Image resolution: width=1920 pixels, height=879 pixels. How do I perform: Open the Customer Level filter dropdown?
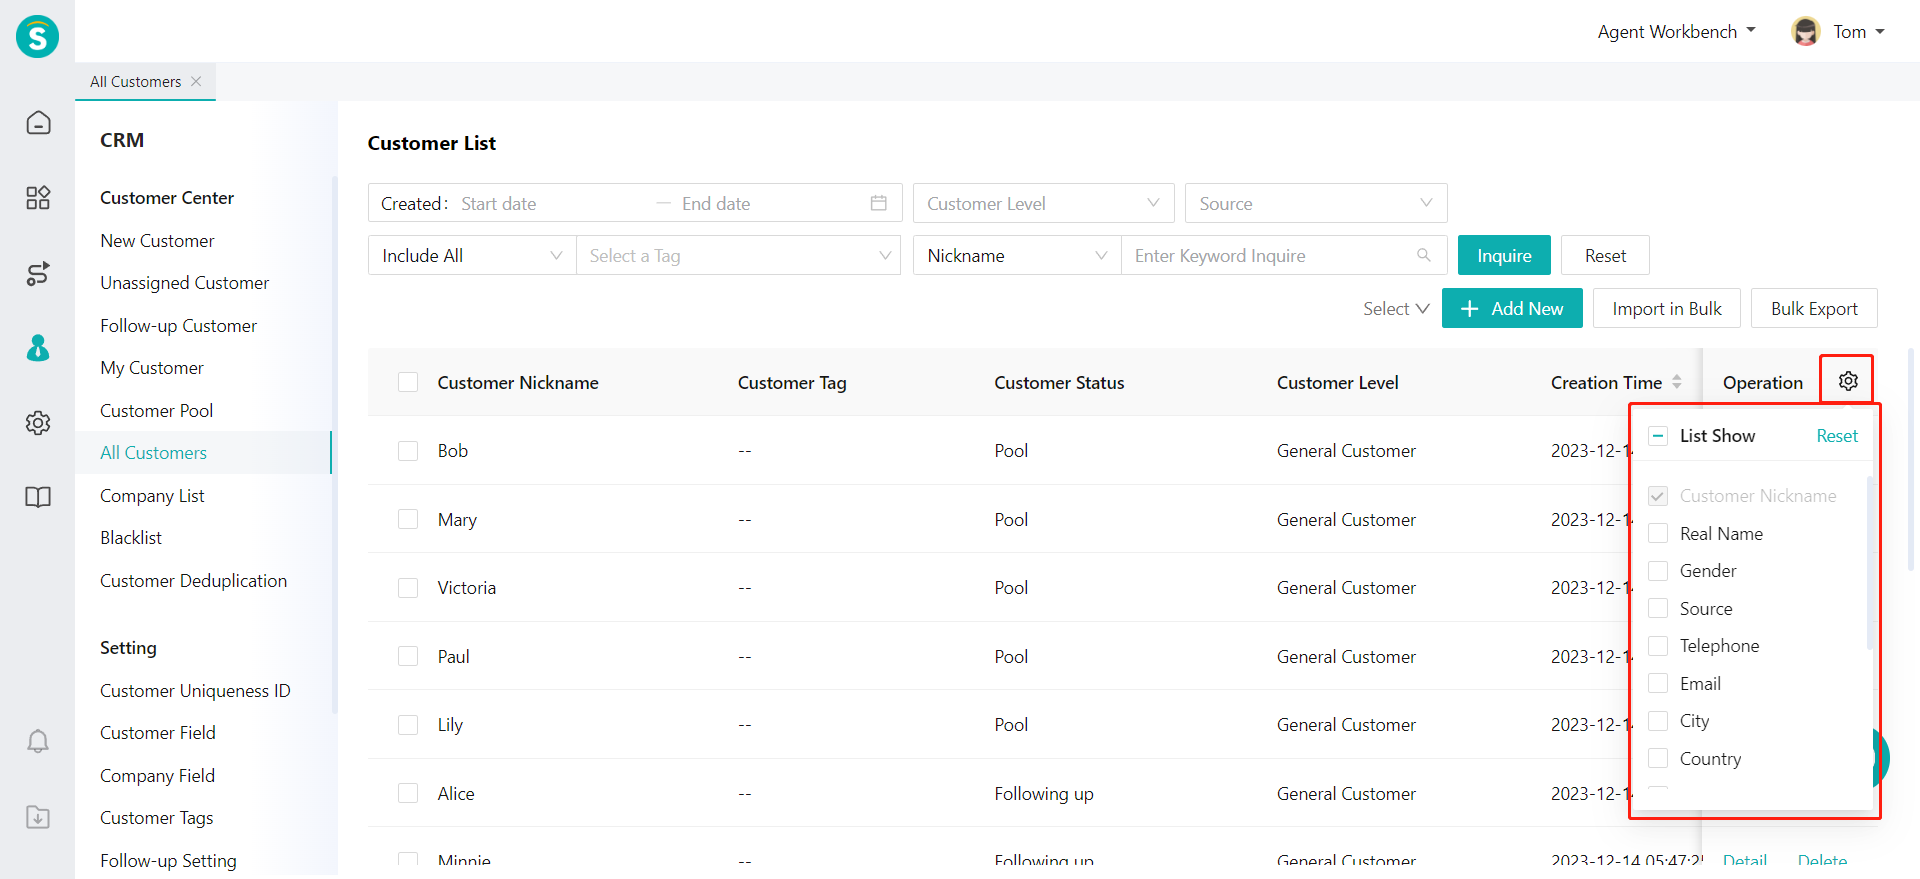pos(1043,203)
